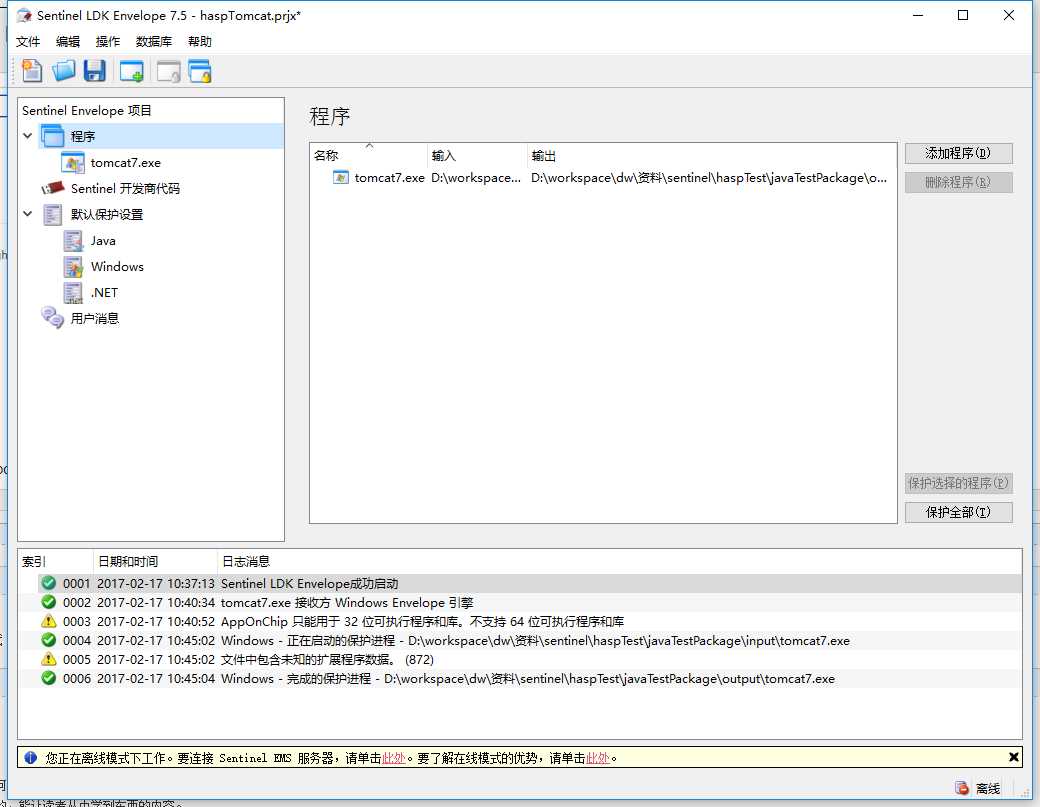Click the 保护选择的程序(P) button
Screen dimensions: 1040x807
point(958,483)
